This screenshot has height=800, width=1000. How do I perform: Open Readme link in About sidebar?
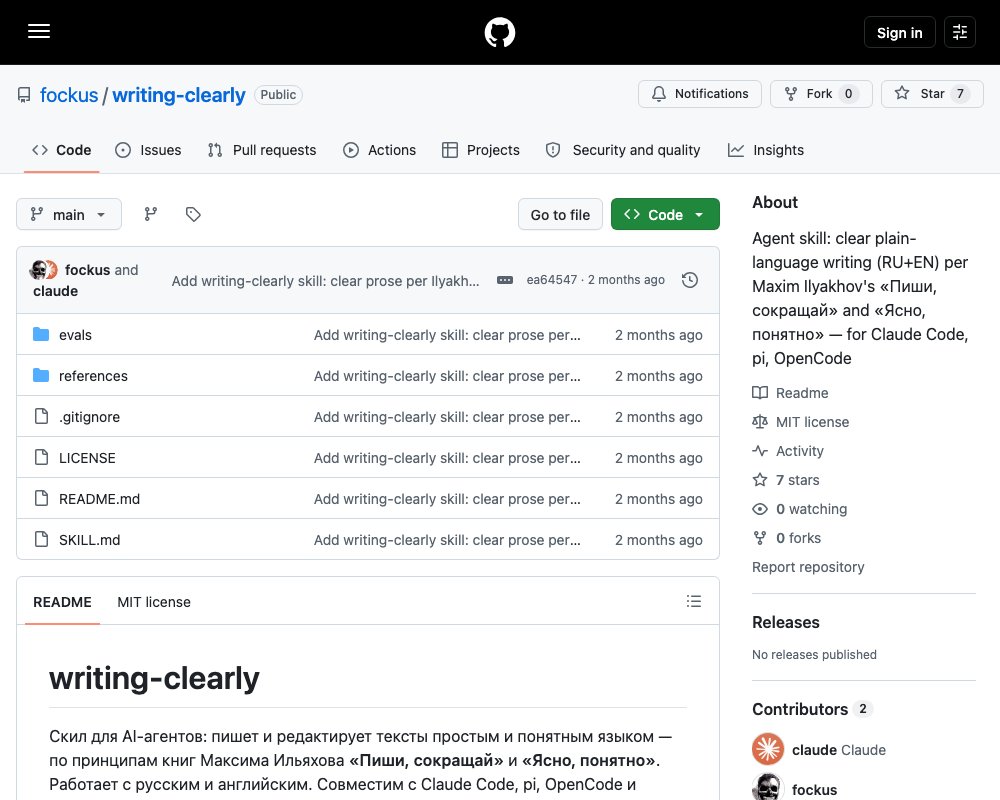point(791,393)
